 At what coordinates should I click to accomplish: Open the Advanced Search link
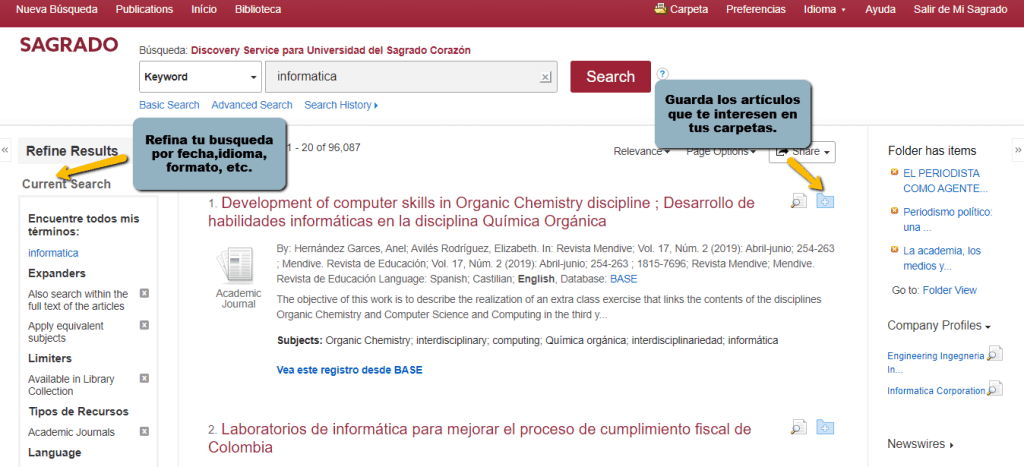click(251, 105)
